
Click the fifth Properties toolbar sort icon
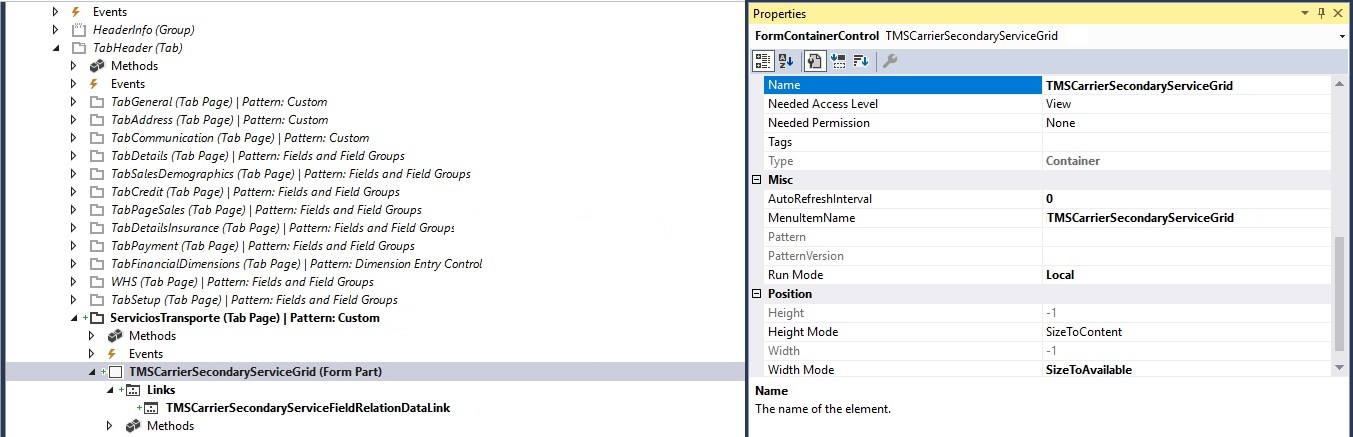point(860,62)
